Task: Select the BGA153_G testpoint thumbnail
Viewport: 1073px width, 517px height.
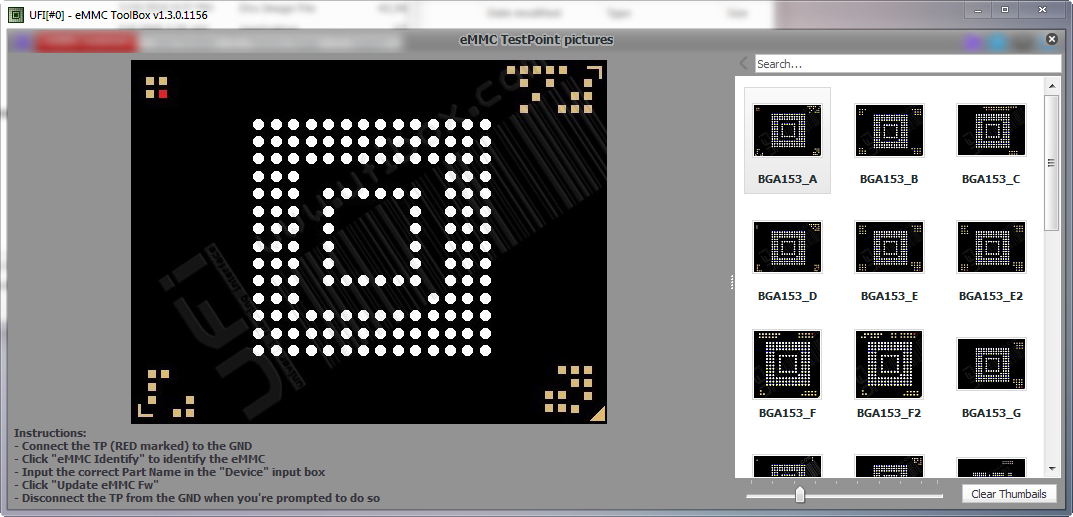Action: click(991, 364)
